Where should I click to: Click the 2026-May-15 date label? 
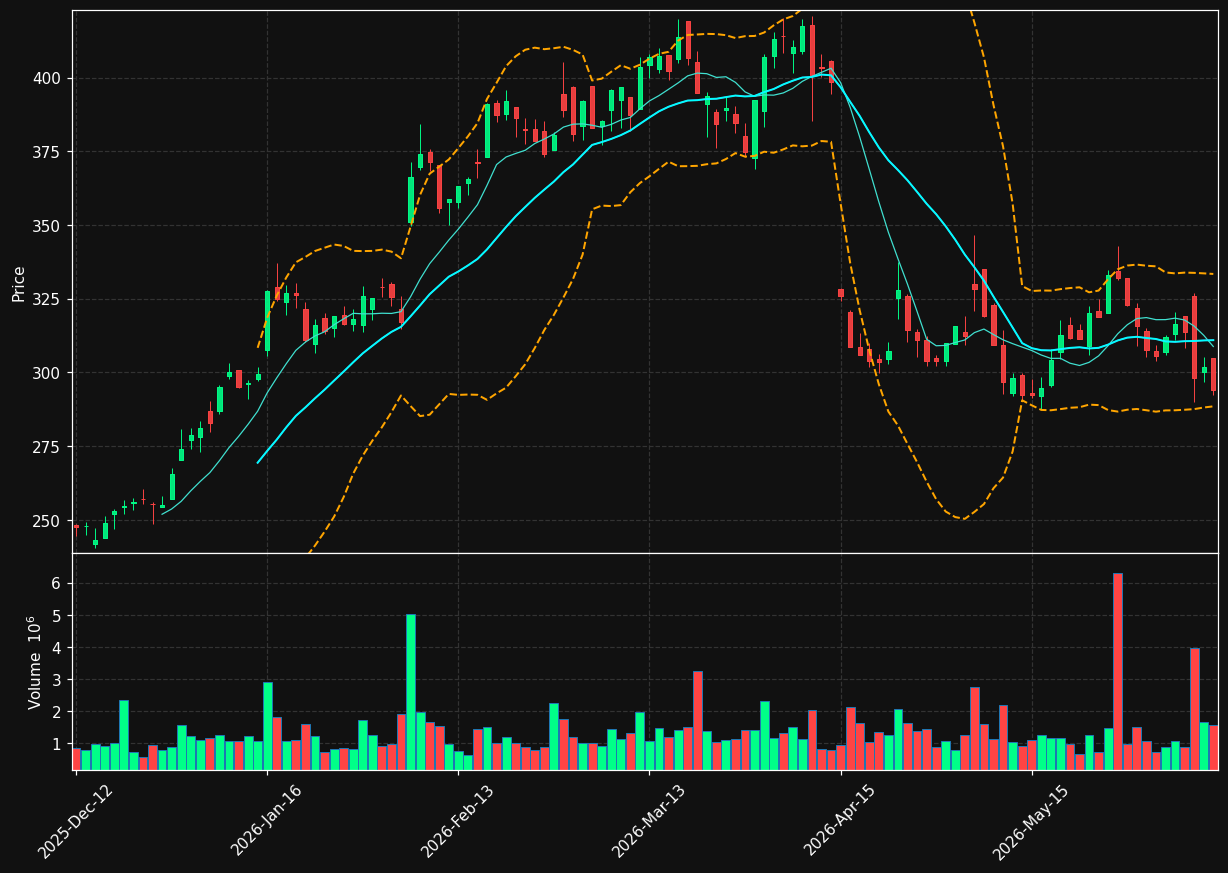point(1031,821)
